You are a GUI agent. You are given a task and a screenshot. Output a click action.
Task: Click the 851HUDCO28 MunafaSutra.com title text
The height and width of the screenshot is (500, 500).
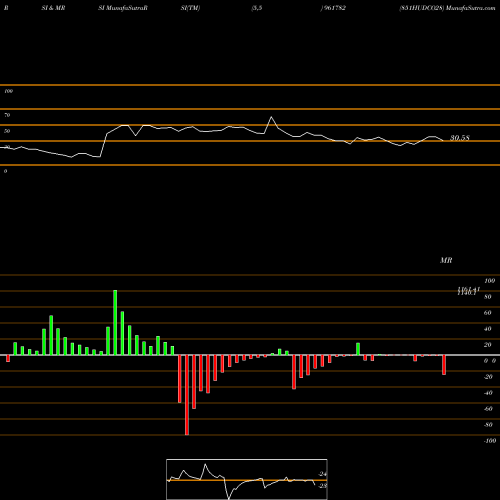(x=447, y=8)
